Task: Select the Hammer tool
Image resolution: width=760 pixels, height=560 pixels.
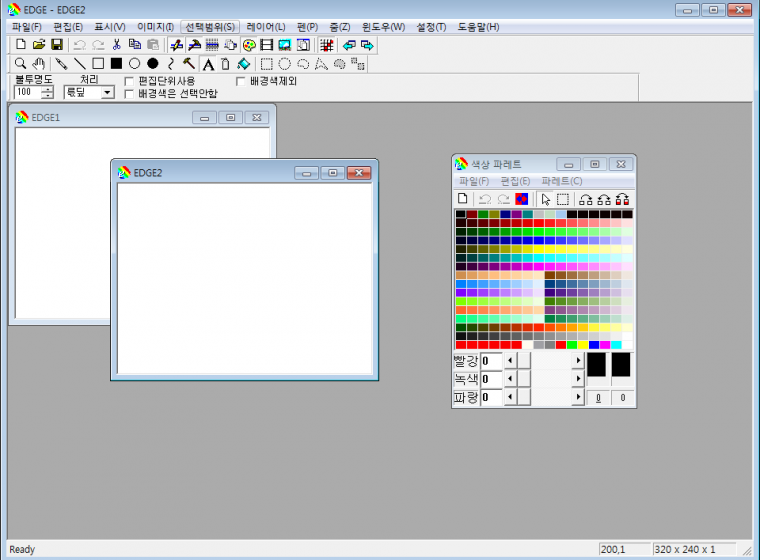Action: pyautogui.click(x=189, y=64)
